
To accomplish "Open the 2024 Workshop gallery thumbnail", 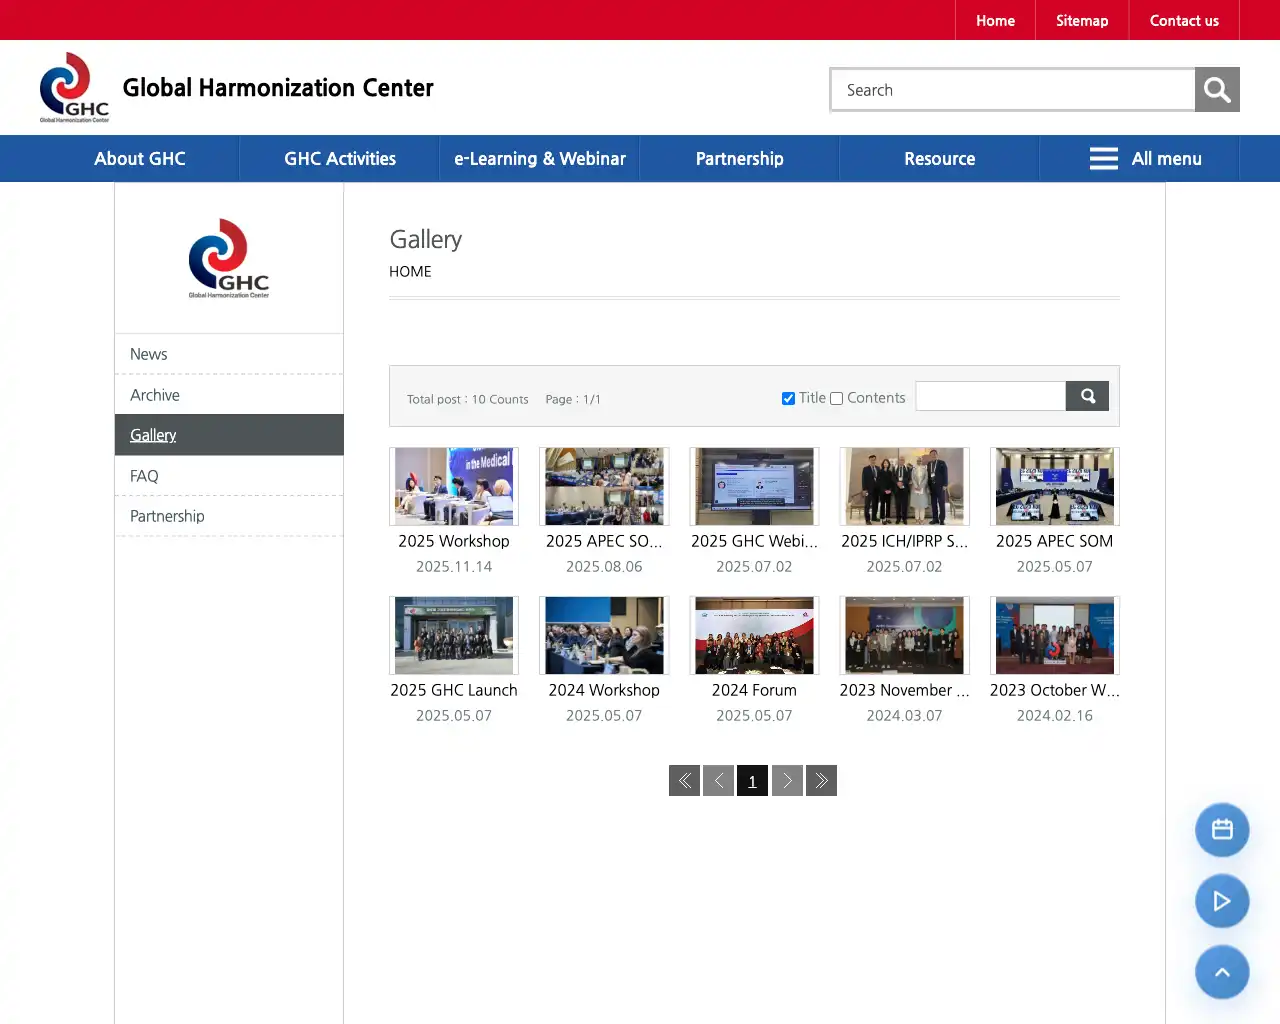I will tap(604, 635).
